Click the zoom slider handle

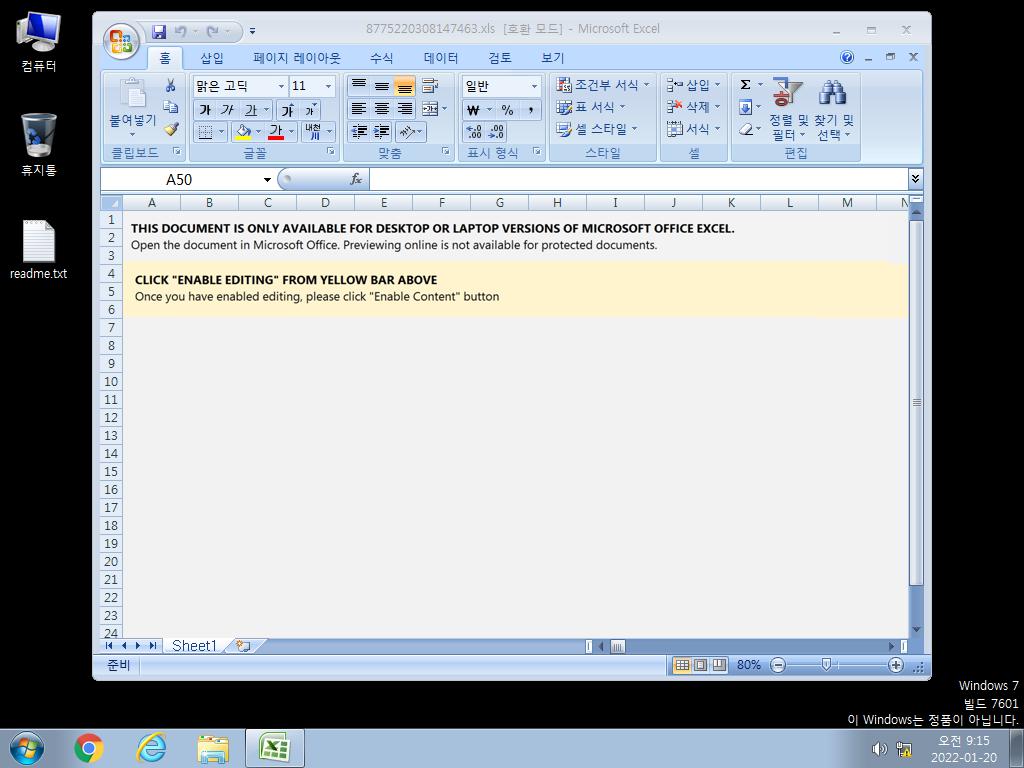tap(825, 665)
